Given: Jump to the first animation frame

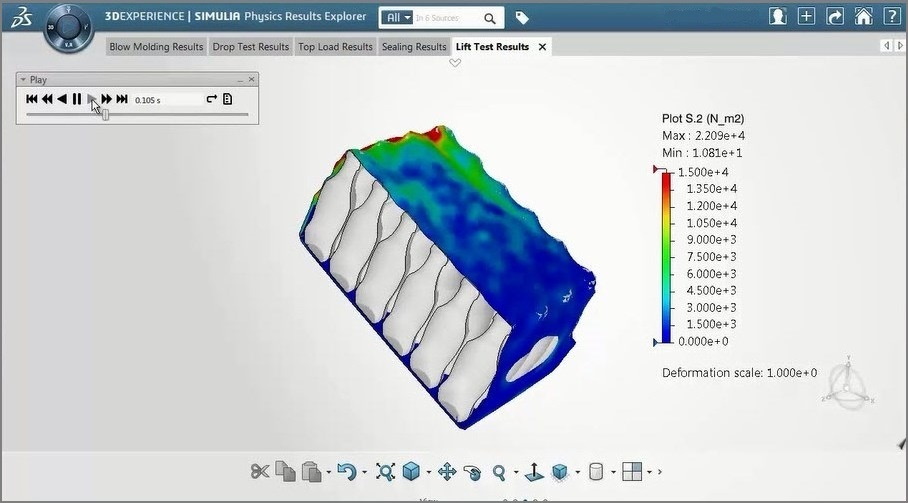Looking at the screenshot, I should click(x=32, y=99).
